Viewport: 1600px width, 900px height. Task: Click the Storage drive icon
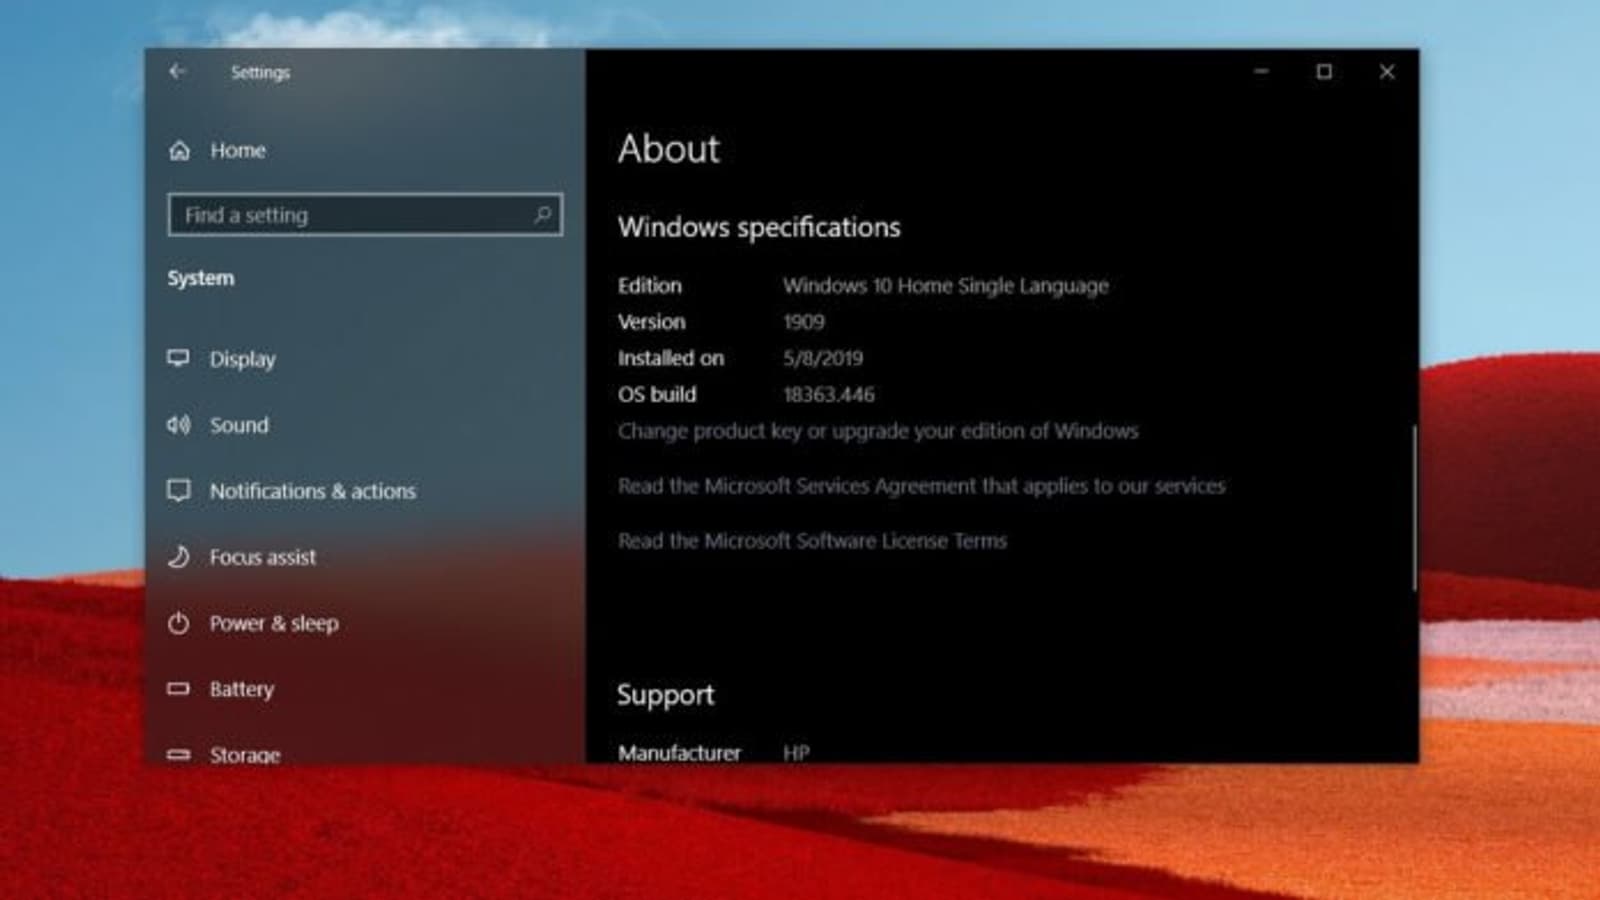click(x=178, y=755)
